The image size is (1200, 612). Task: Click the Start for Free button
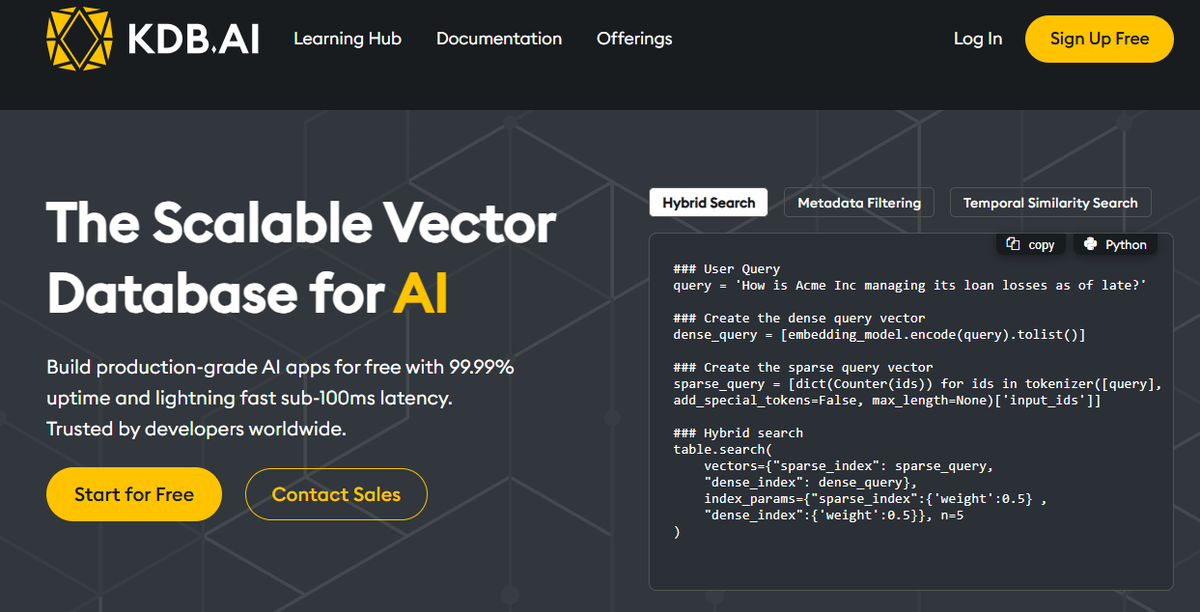(x=133, y=494)
